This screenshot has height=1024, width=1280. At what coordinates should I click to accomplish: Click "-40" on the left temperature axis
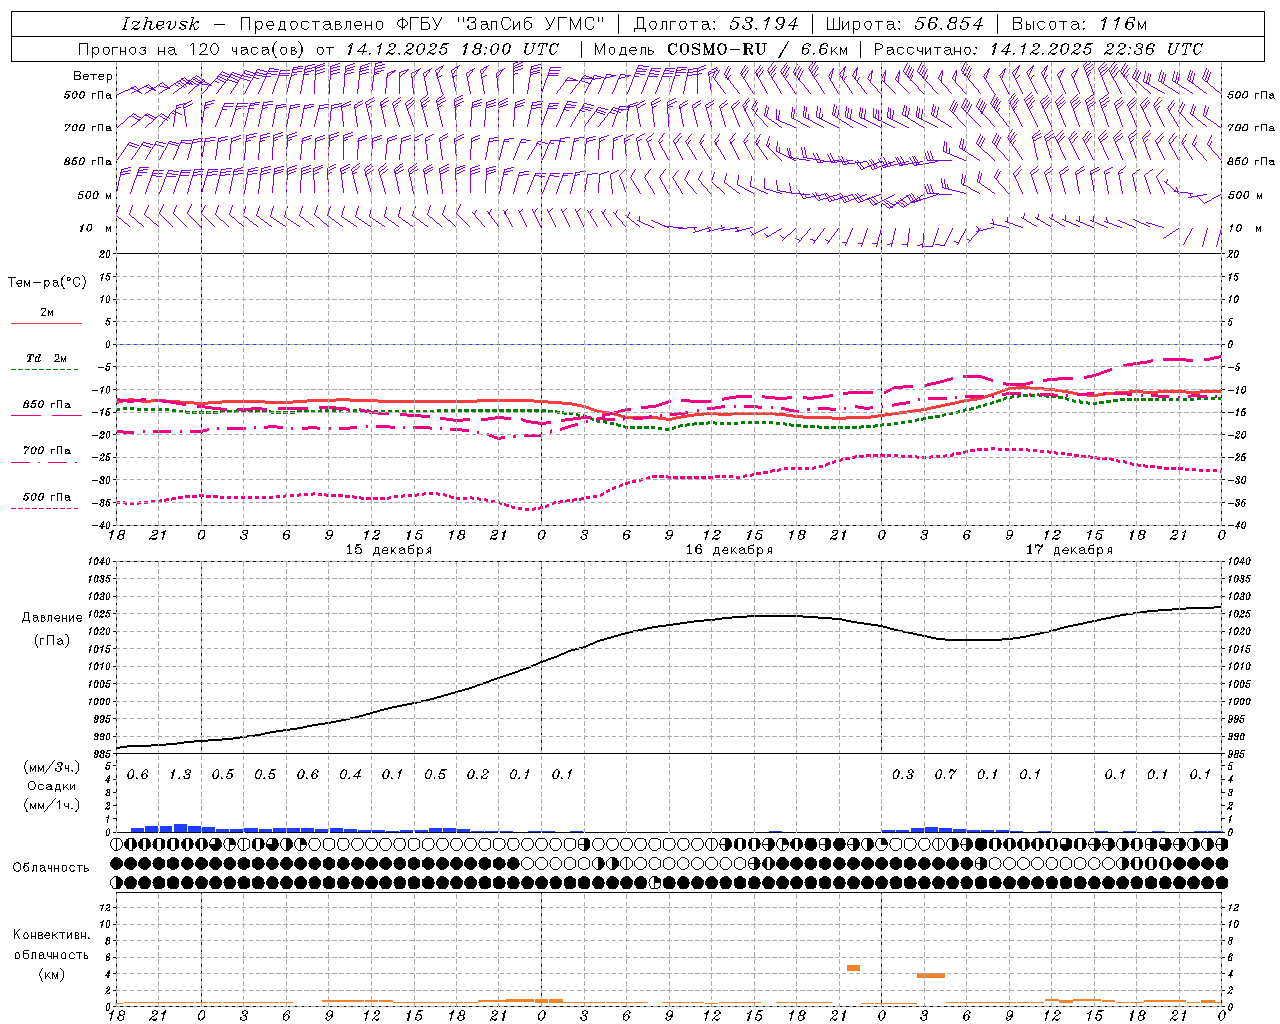pos(103,526)
